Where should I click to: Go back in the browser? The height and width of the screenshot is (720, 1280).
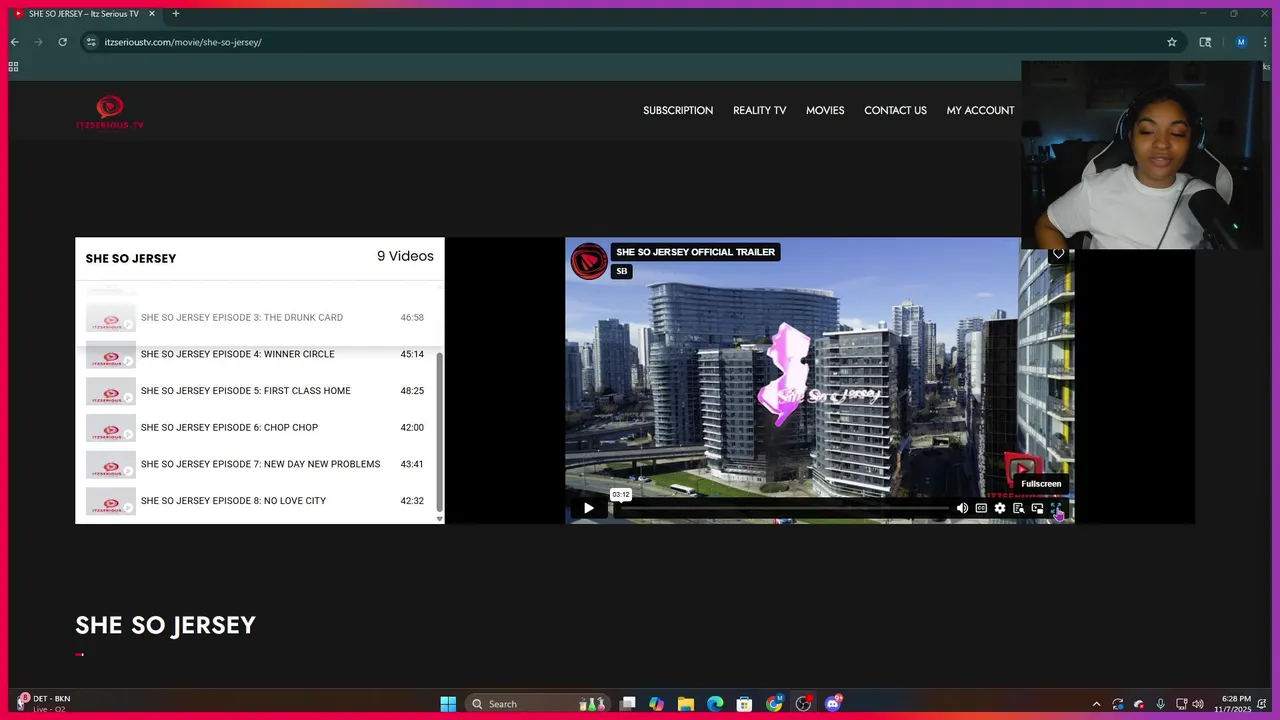14,42
